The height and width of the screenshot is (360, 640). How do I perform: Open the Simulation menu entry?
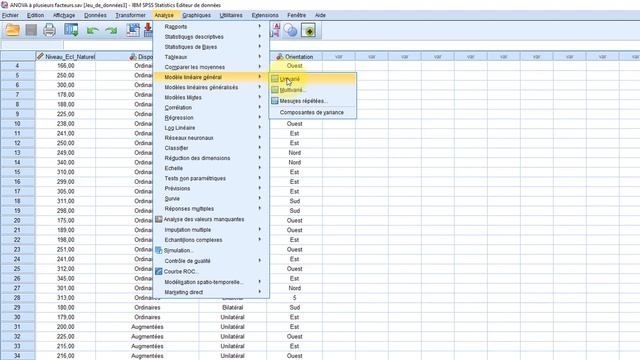pyautogui.click(x=211, y=250)
